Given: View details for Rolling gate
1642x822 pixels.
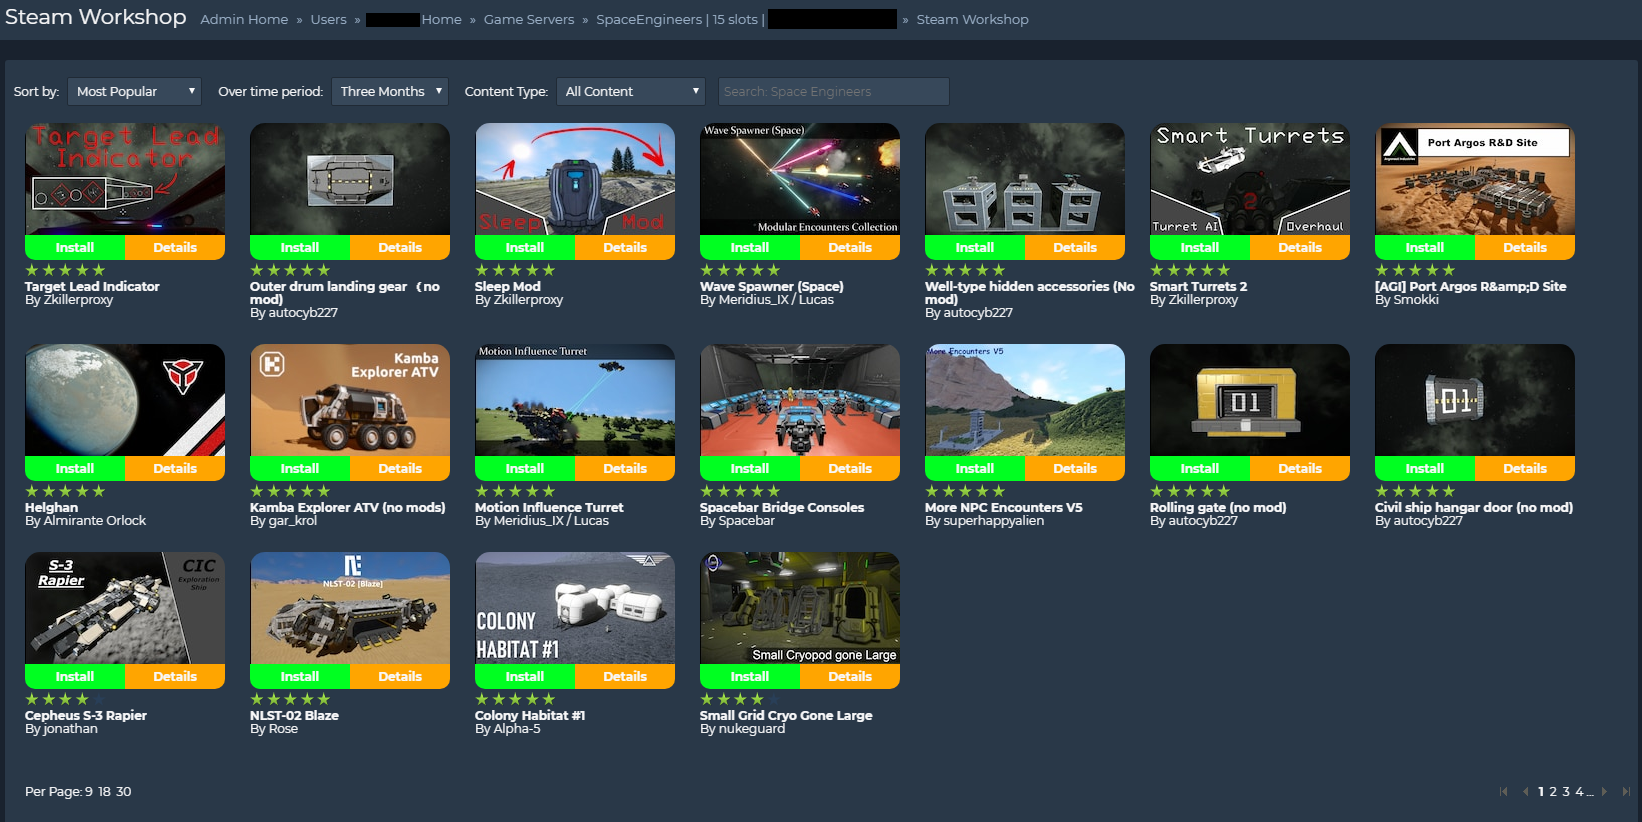Looking at the screenshot, I should [x=1300, y=468].
